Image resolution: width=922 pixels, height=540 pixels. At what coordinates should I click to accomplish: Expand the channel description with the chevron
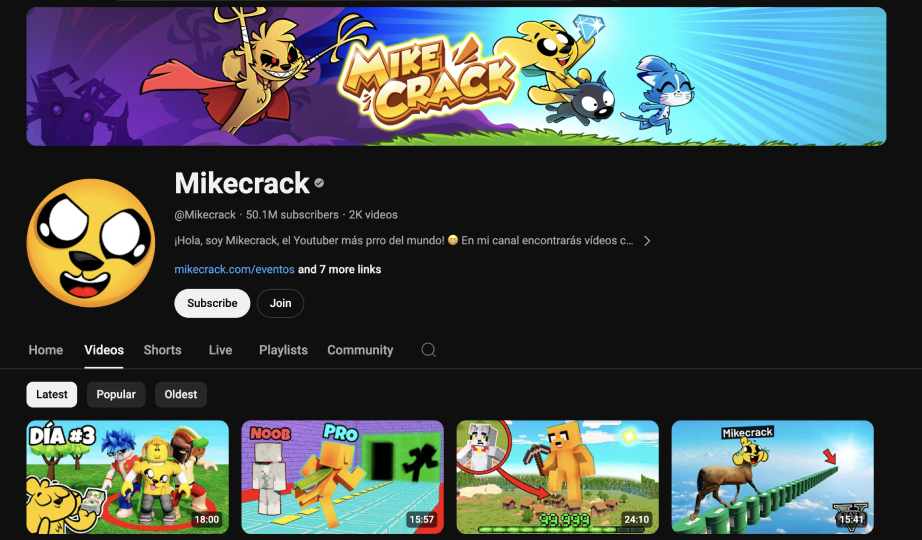(x=647, y=241)
